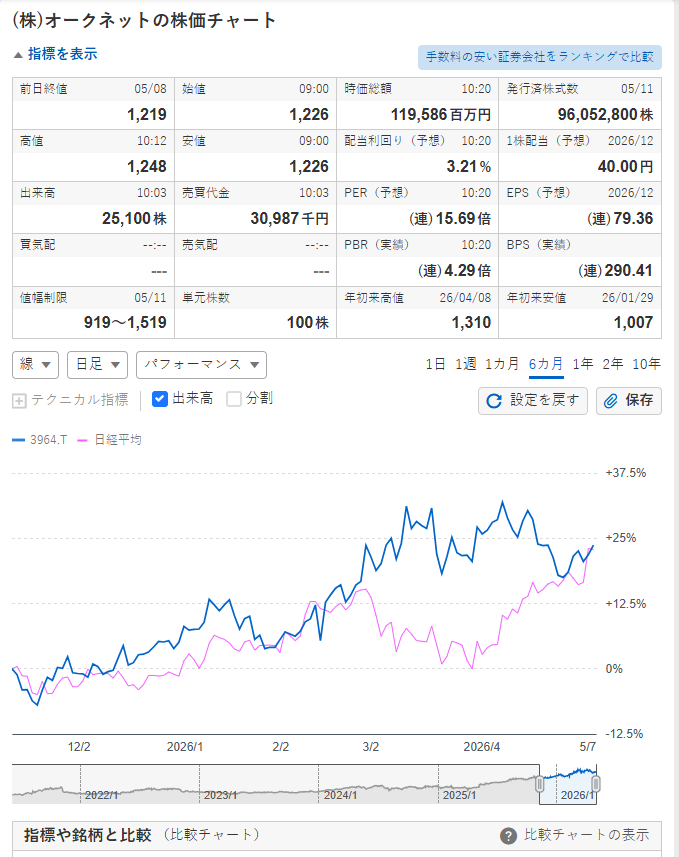
Task: Click the 前日終値 value 1,219
Action: coord(147,114)
